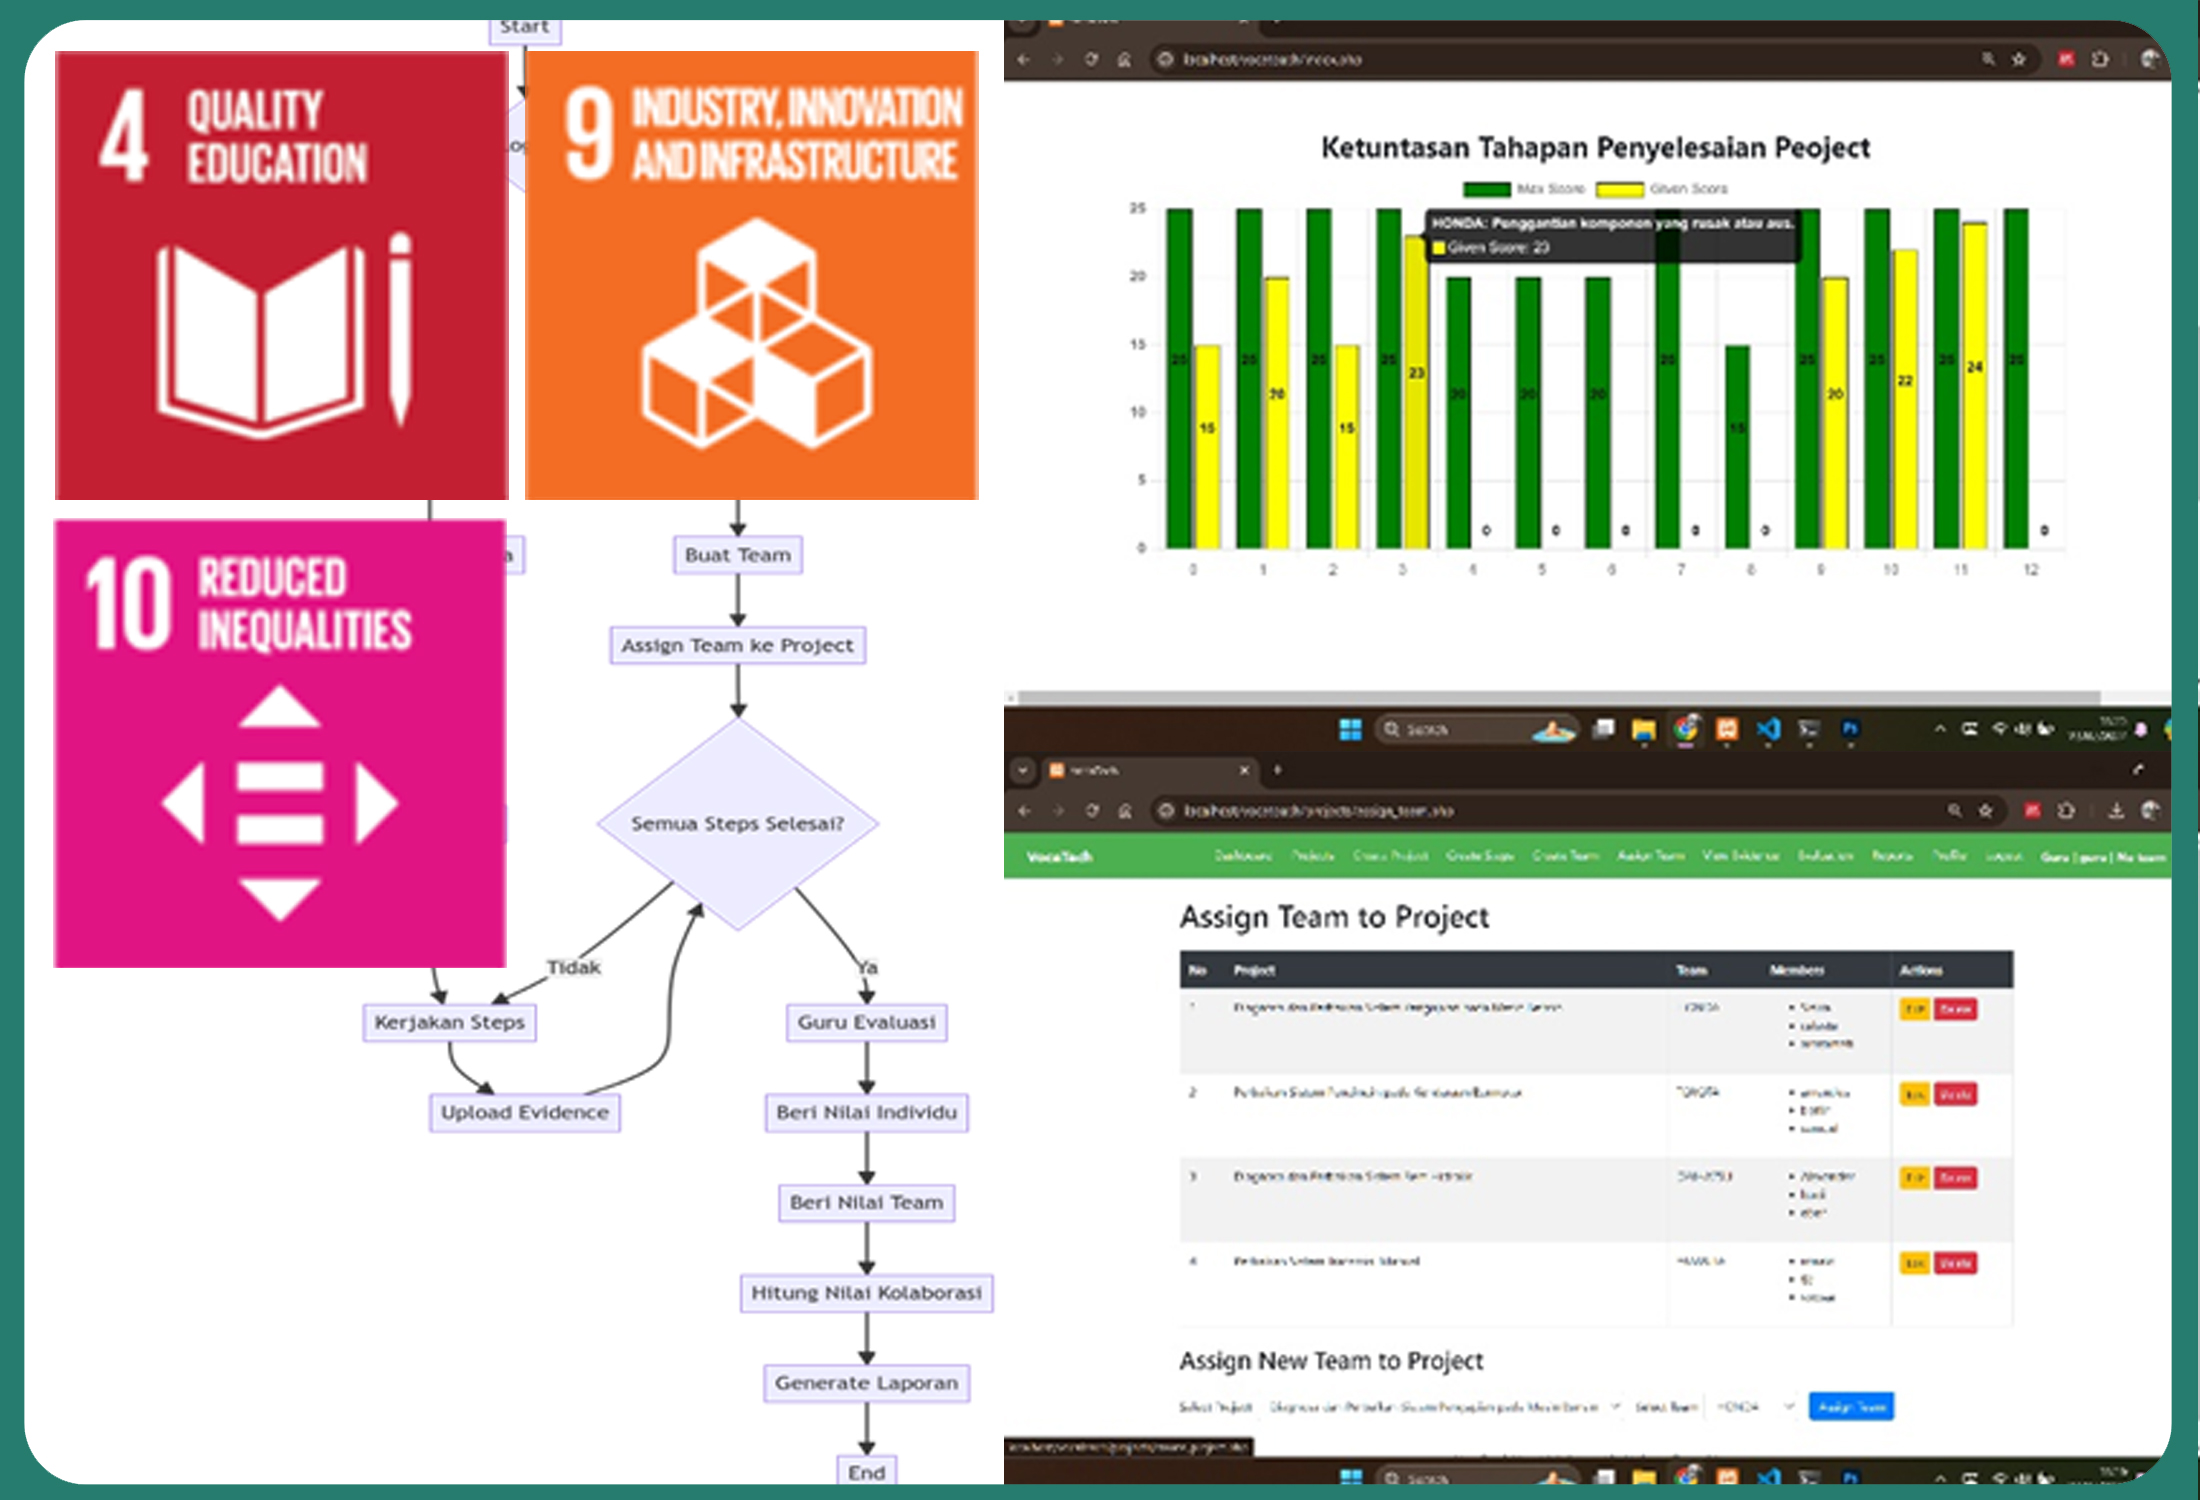Reload the chart browser window
This screenshot has width=2200, height=1500.
(x=1091, y=59)
